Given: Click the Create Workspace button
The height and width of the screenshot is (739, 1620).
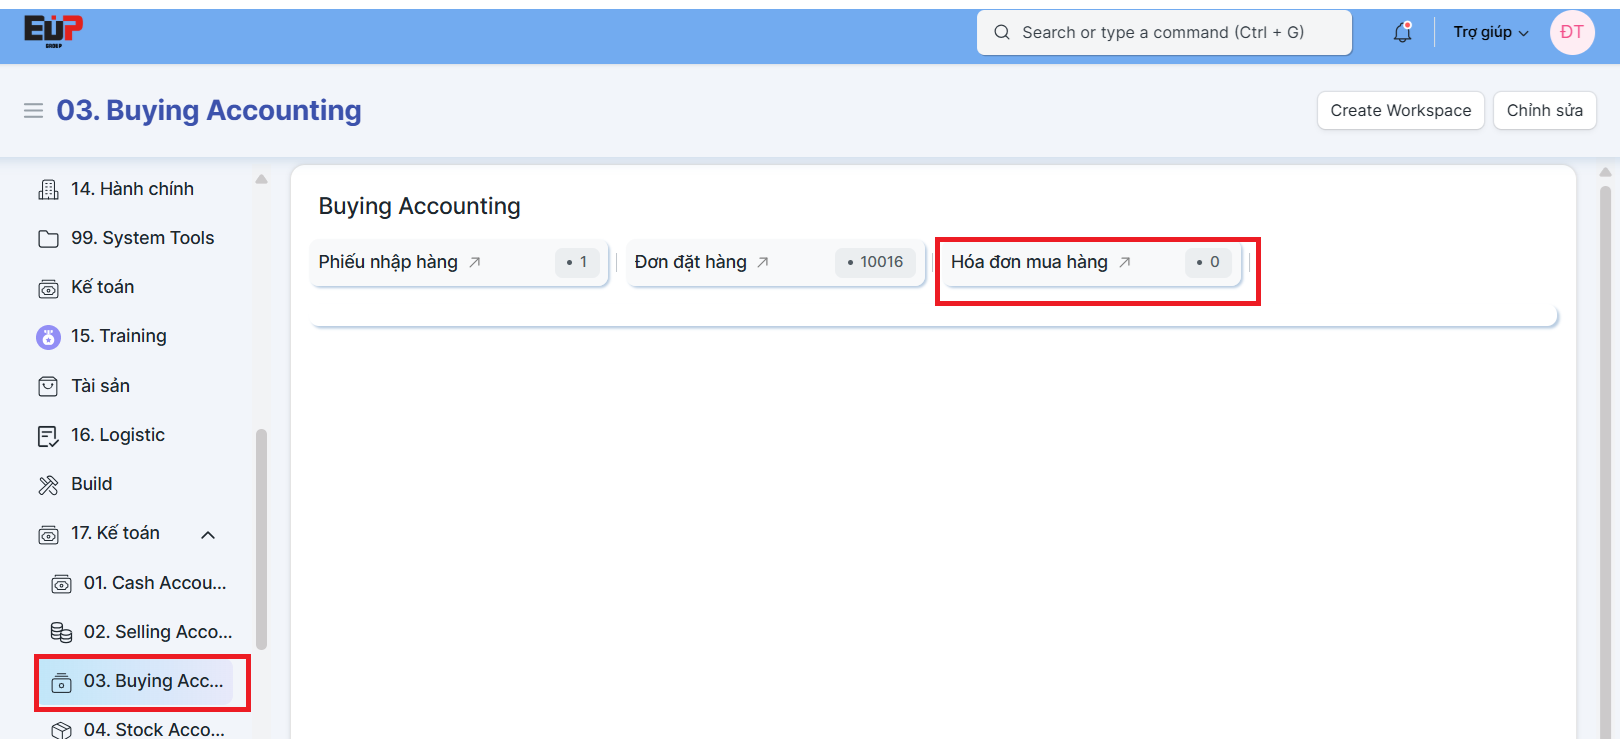Looking at the screenshot, I should click(1400, 110).
